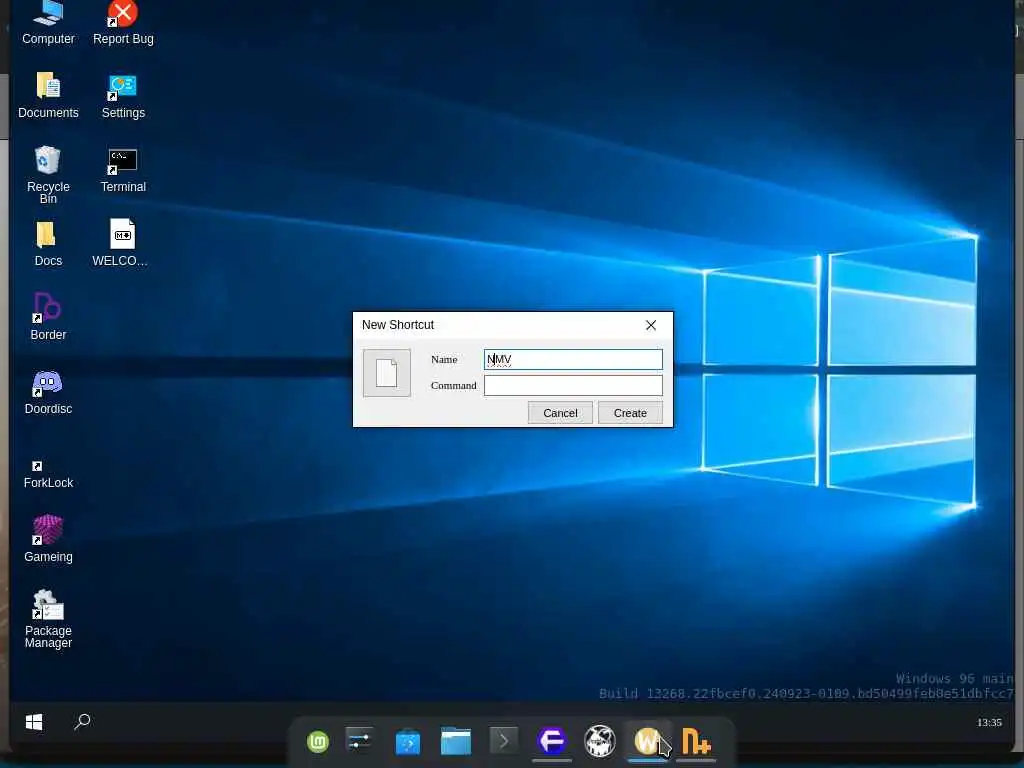
Task: Open the file explorer dock icon
Action: 456,741
